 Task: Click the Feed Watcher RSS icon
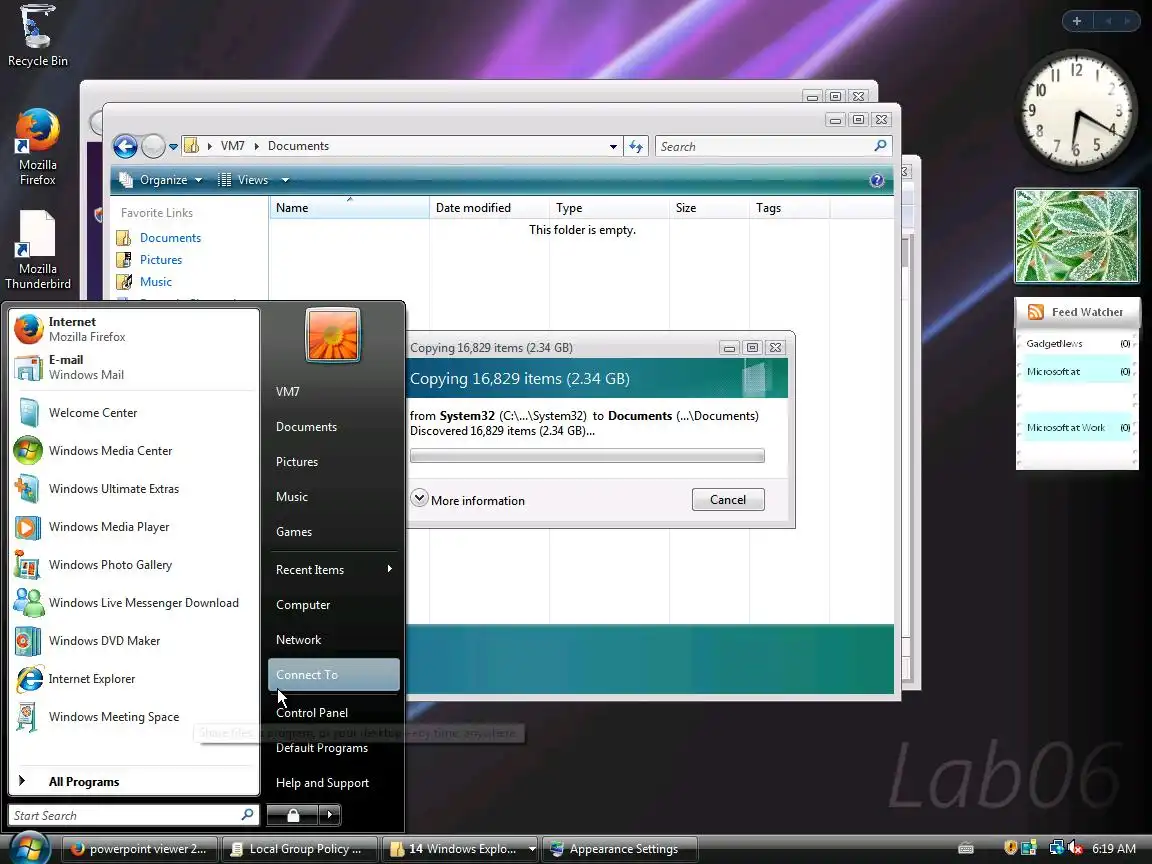[1036, 312]
